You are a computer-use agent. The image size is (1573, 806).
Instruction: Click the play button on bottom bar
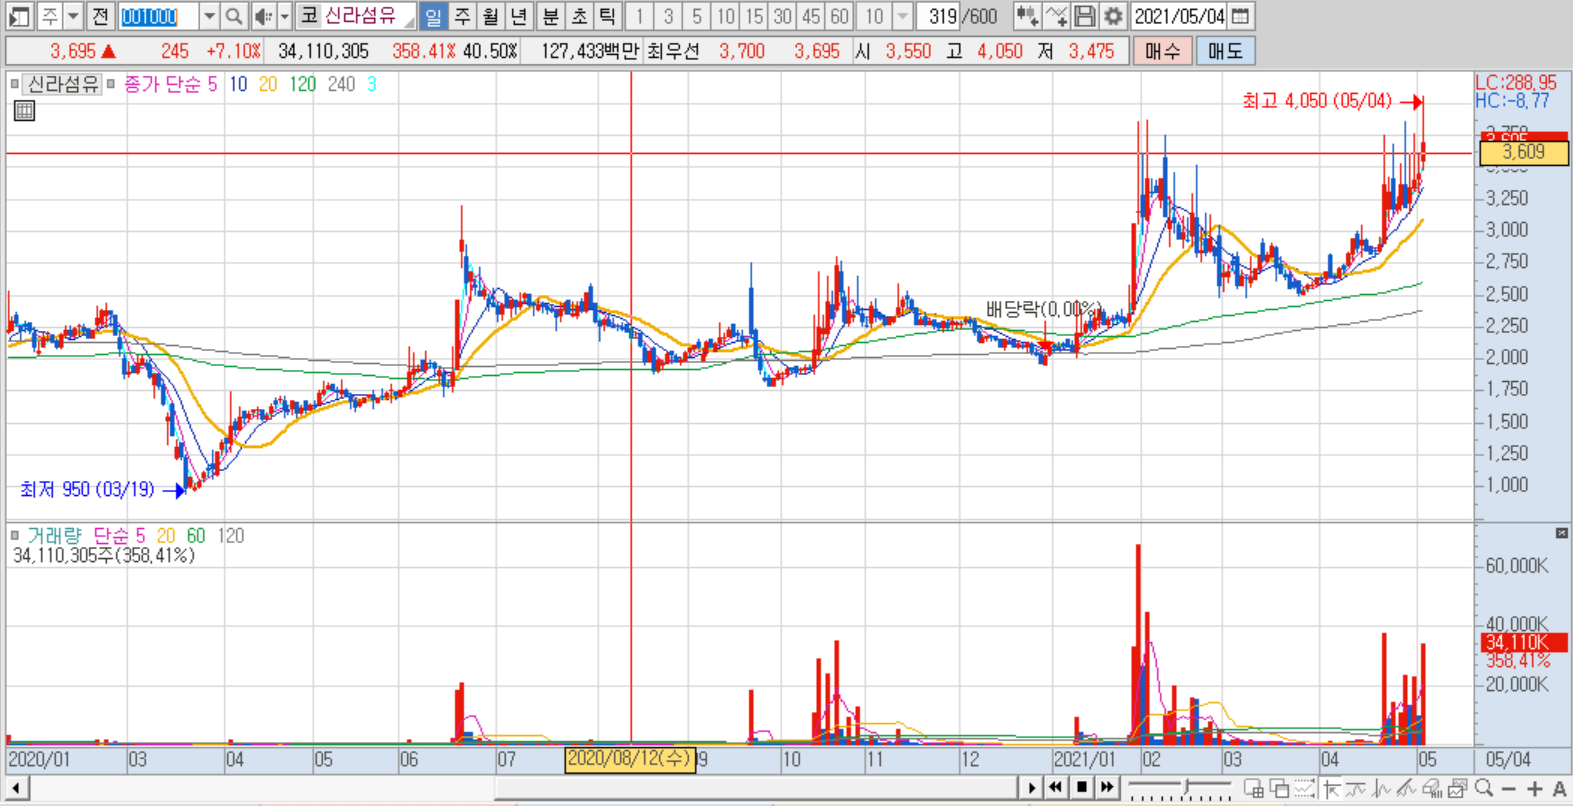click(x=1031, y=788)
